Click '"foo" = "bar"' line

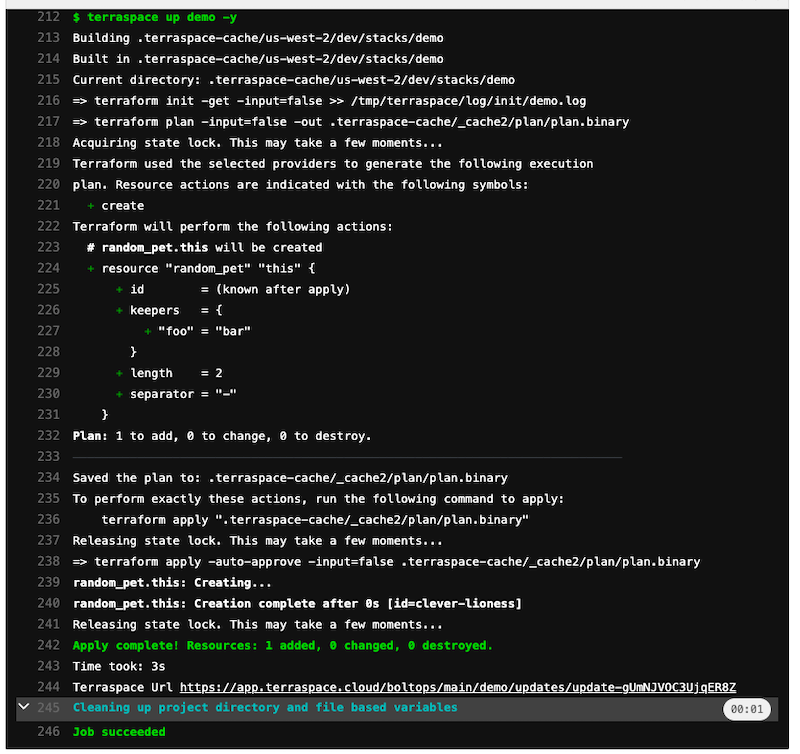(x=197, y=331)
